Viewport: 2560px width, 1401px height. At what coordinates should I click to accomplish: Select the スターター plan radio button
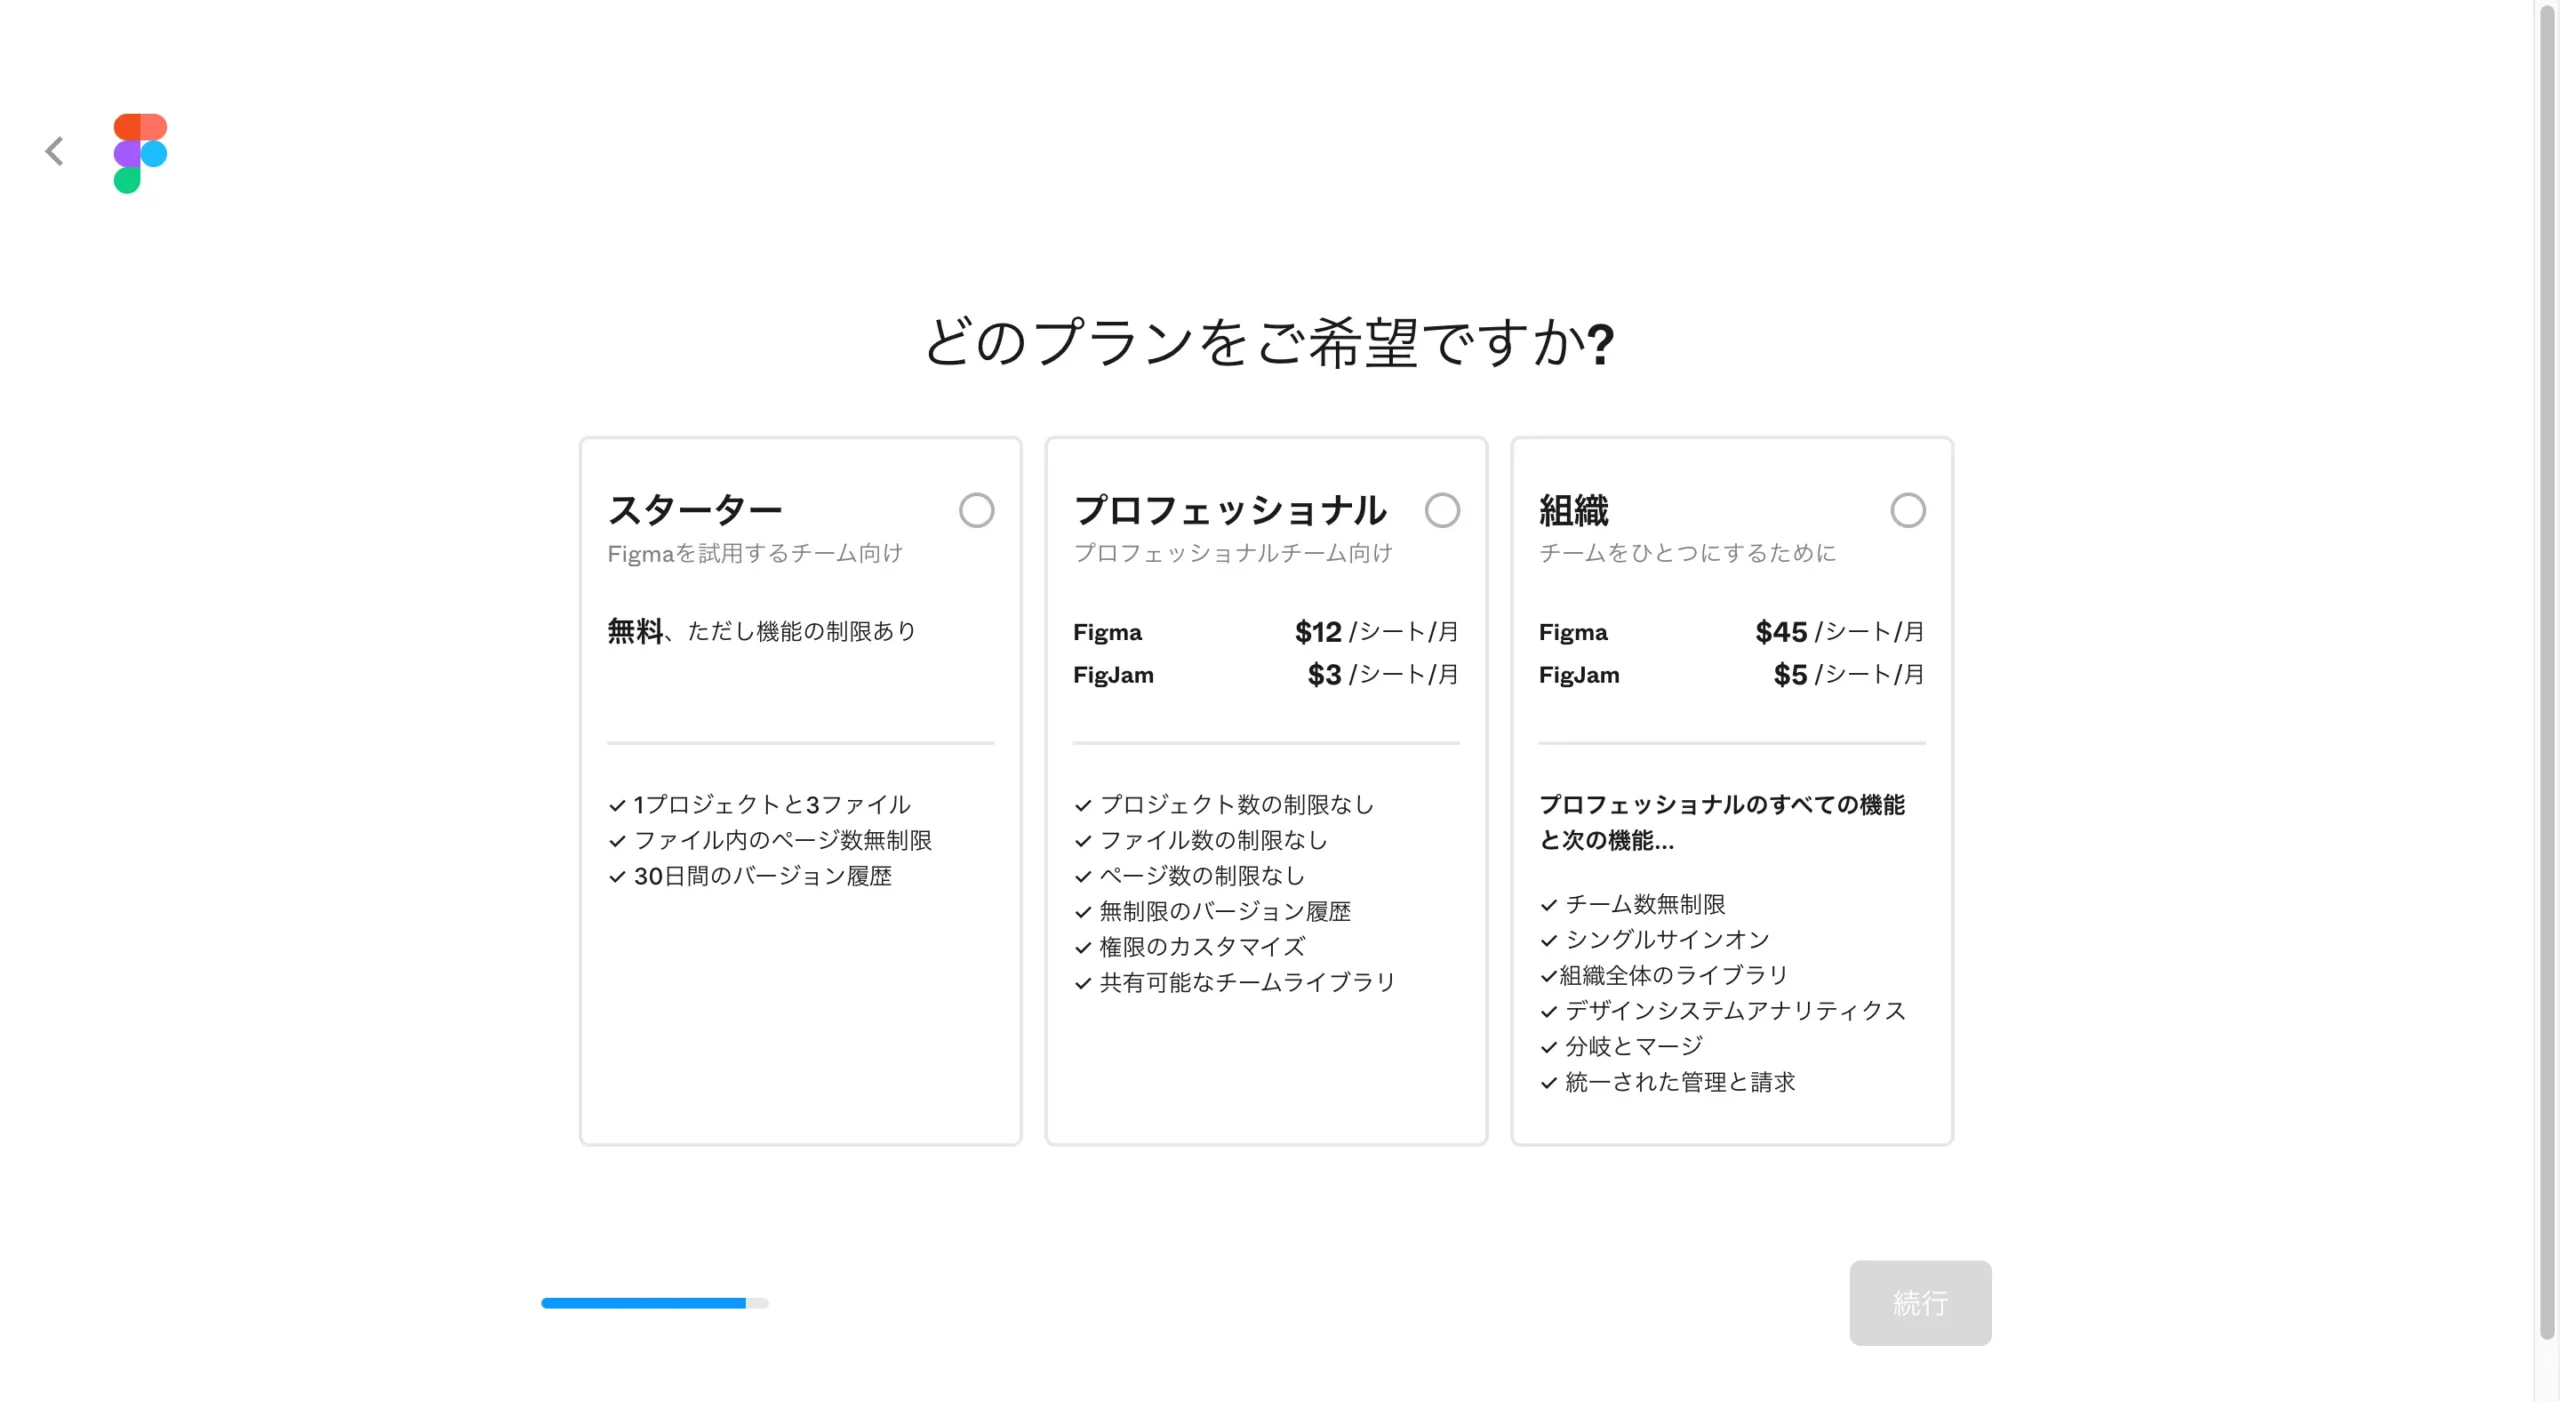pyautogui.click(x=976, y=510)
